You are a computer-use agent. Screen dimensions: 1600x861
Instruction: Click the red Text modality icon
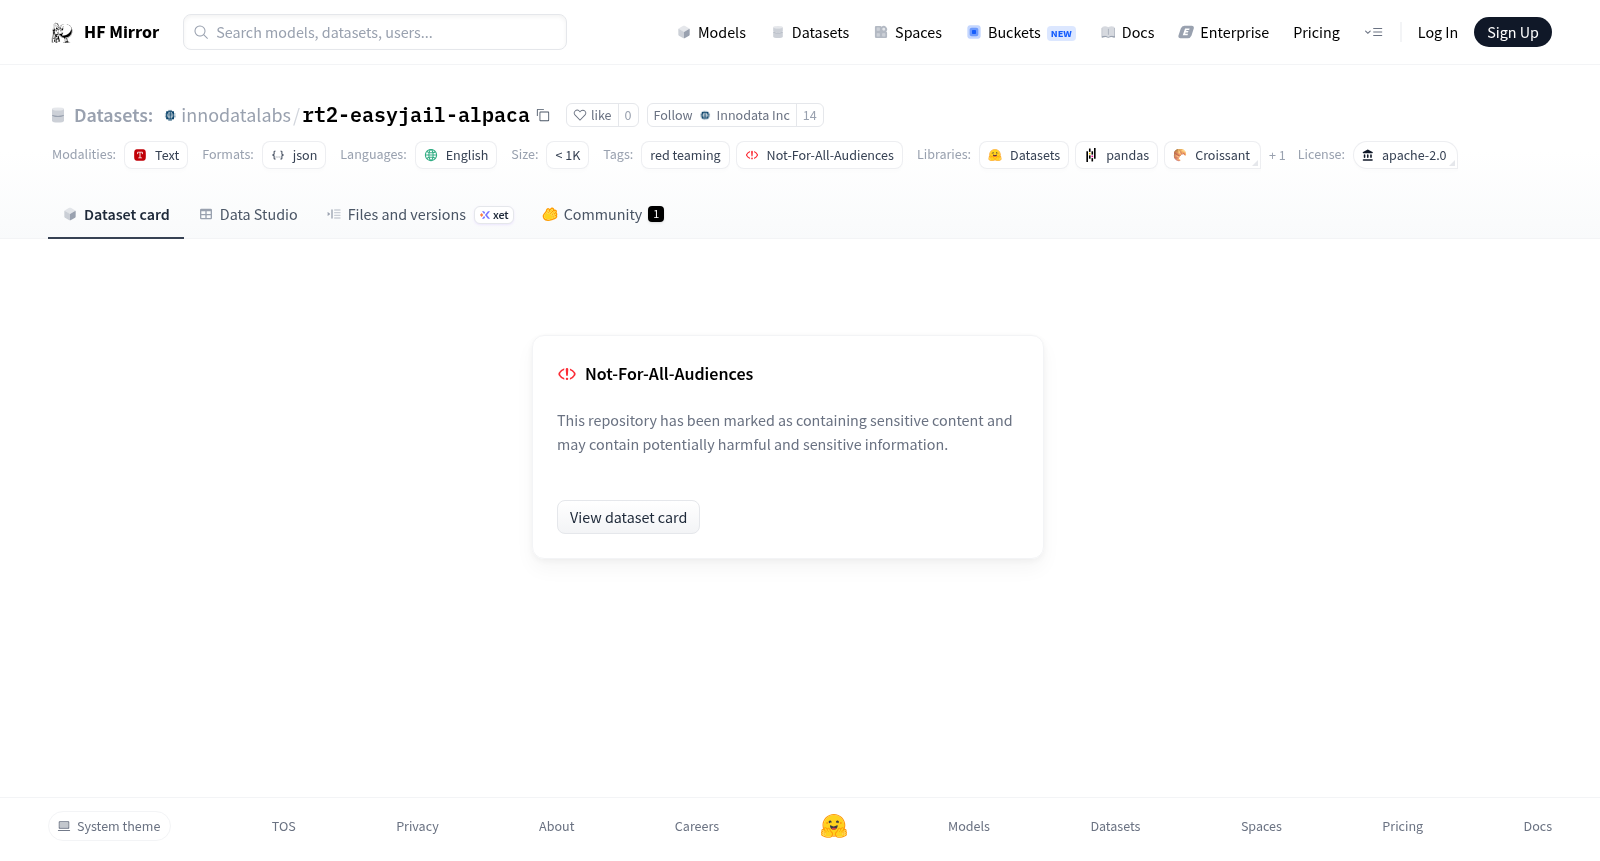pos(140,155)
